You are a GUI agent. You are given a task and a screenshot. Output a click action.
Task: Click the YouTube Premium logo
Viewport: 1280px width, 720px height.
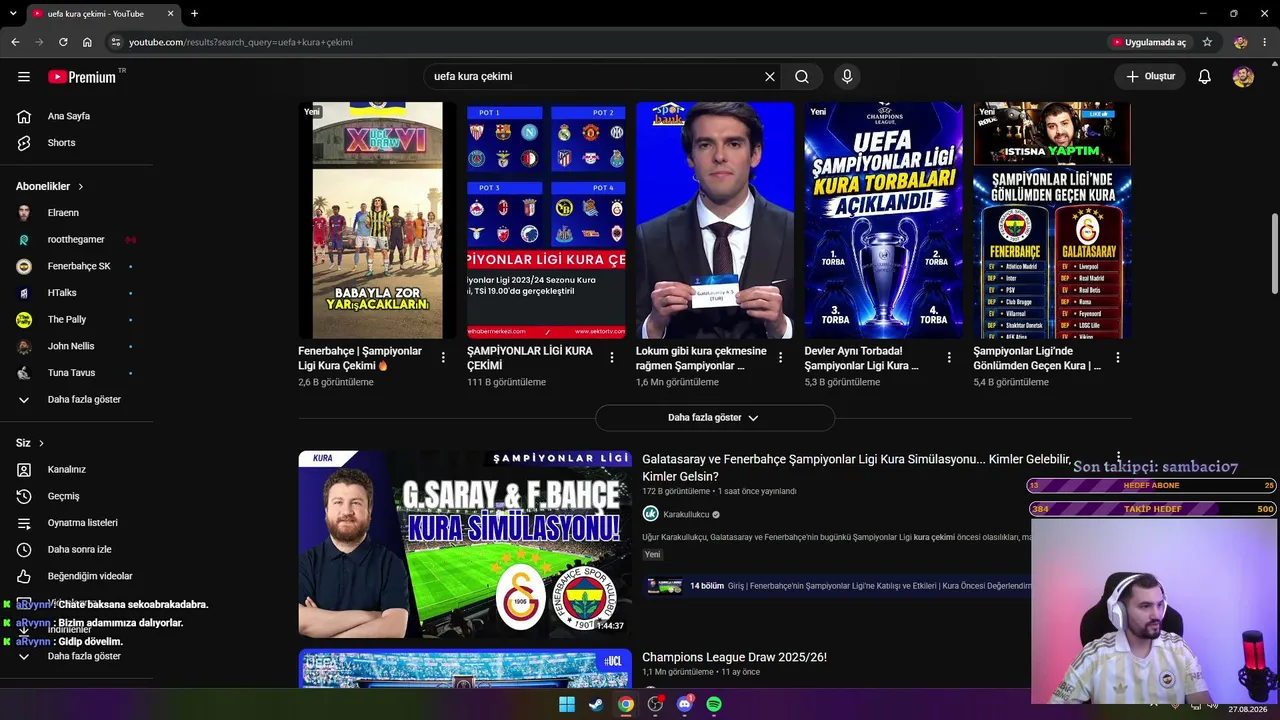(x=82, y=77)
